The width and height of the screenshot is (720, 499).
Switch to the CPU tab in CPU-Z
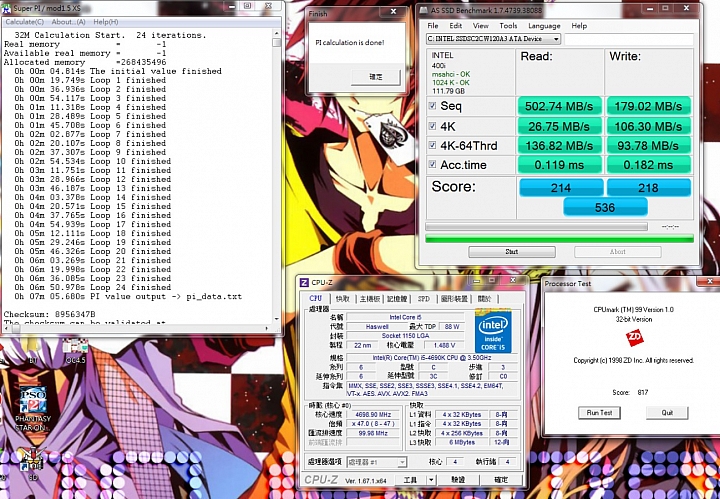point(315,298)
